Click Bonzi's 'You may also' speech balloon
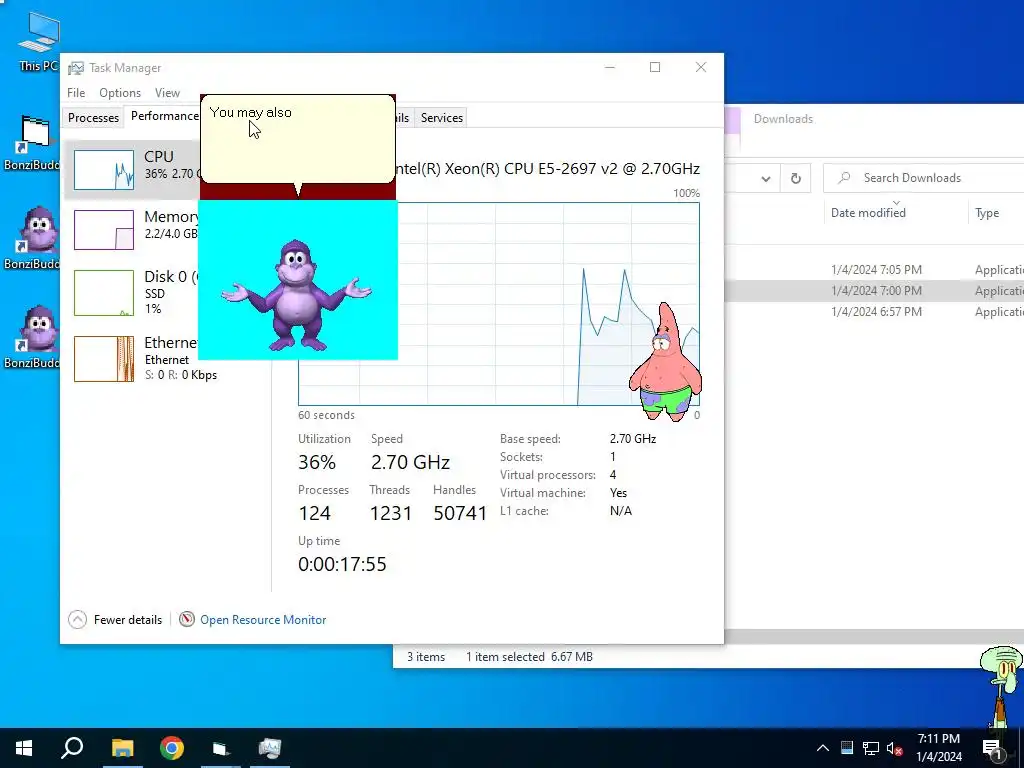Screen dimensions: 1024x768 [298, 139]
